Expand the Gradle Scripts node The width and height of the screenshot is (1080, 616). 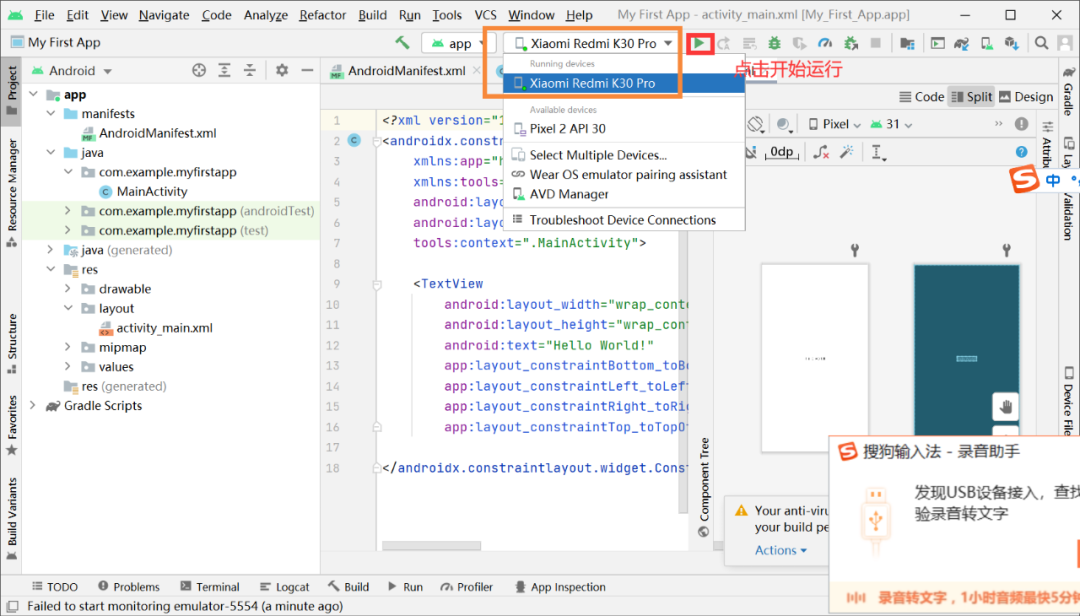[33, 406]
